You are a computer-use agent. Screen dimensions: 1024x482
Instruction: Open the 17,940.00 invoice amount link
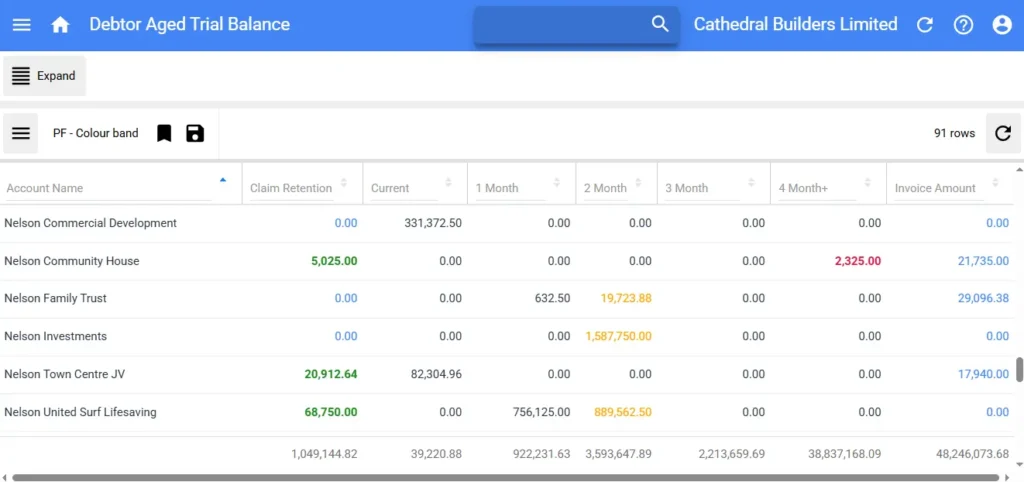(x=984, y=374)
